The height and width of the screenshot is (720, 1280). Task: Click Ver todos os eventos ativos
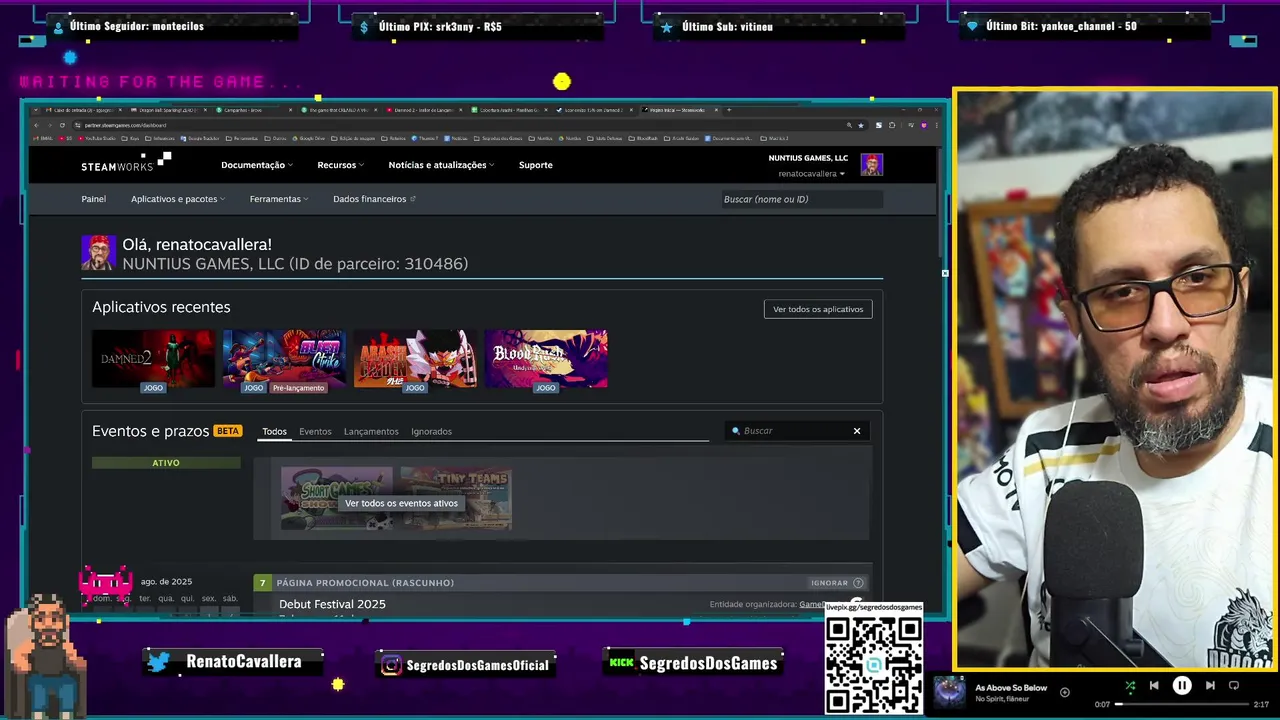[401, 503]
